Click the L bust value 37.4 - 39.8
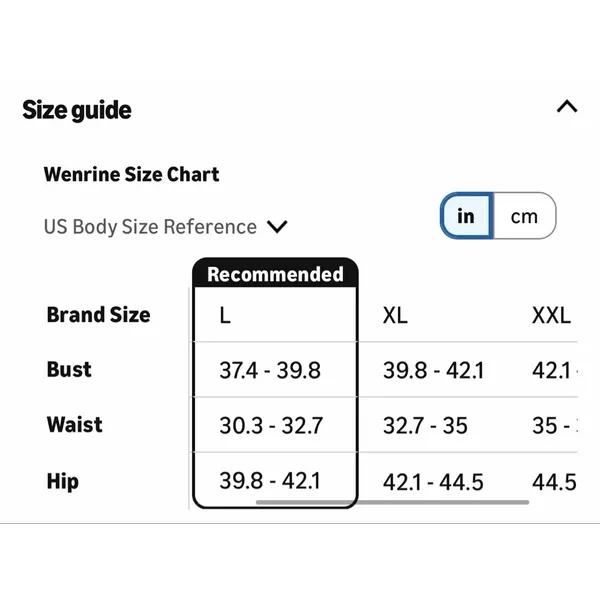Image resolution: width=600 pixels, height=600 pixels. click(270, 370)
